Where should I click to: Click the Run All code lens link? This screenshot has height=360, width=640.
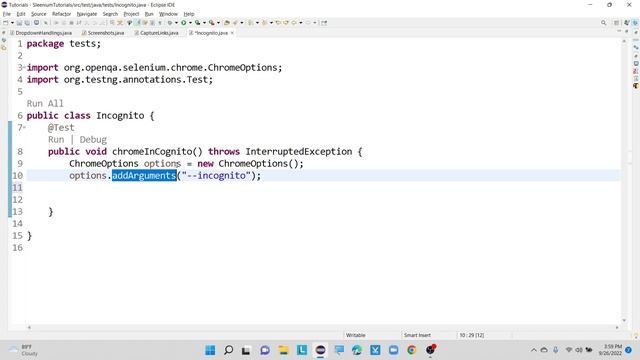45,104
